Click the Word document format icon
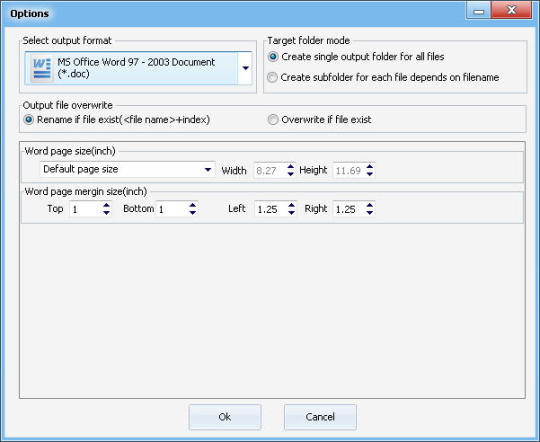This screenshot has height=442, width=540. point(41,68)
